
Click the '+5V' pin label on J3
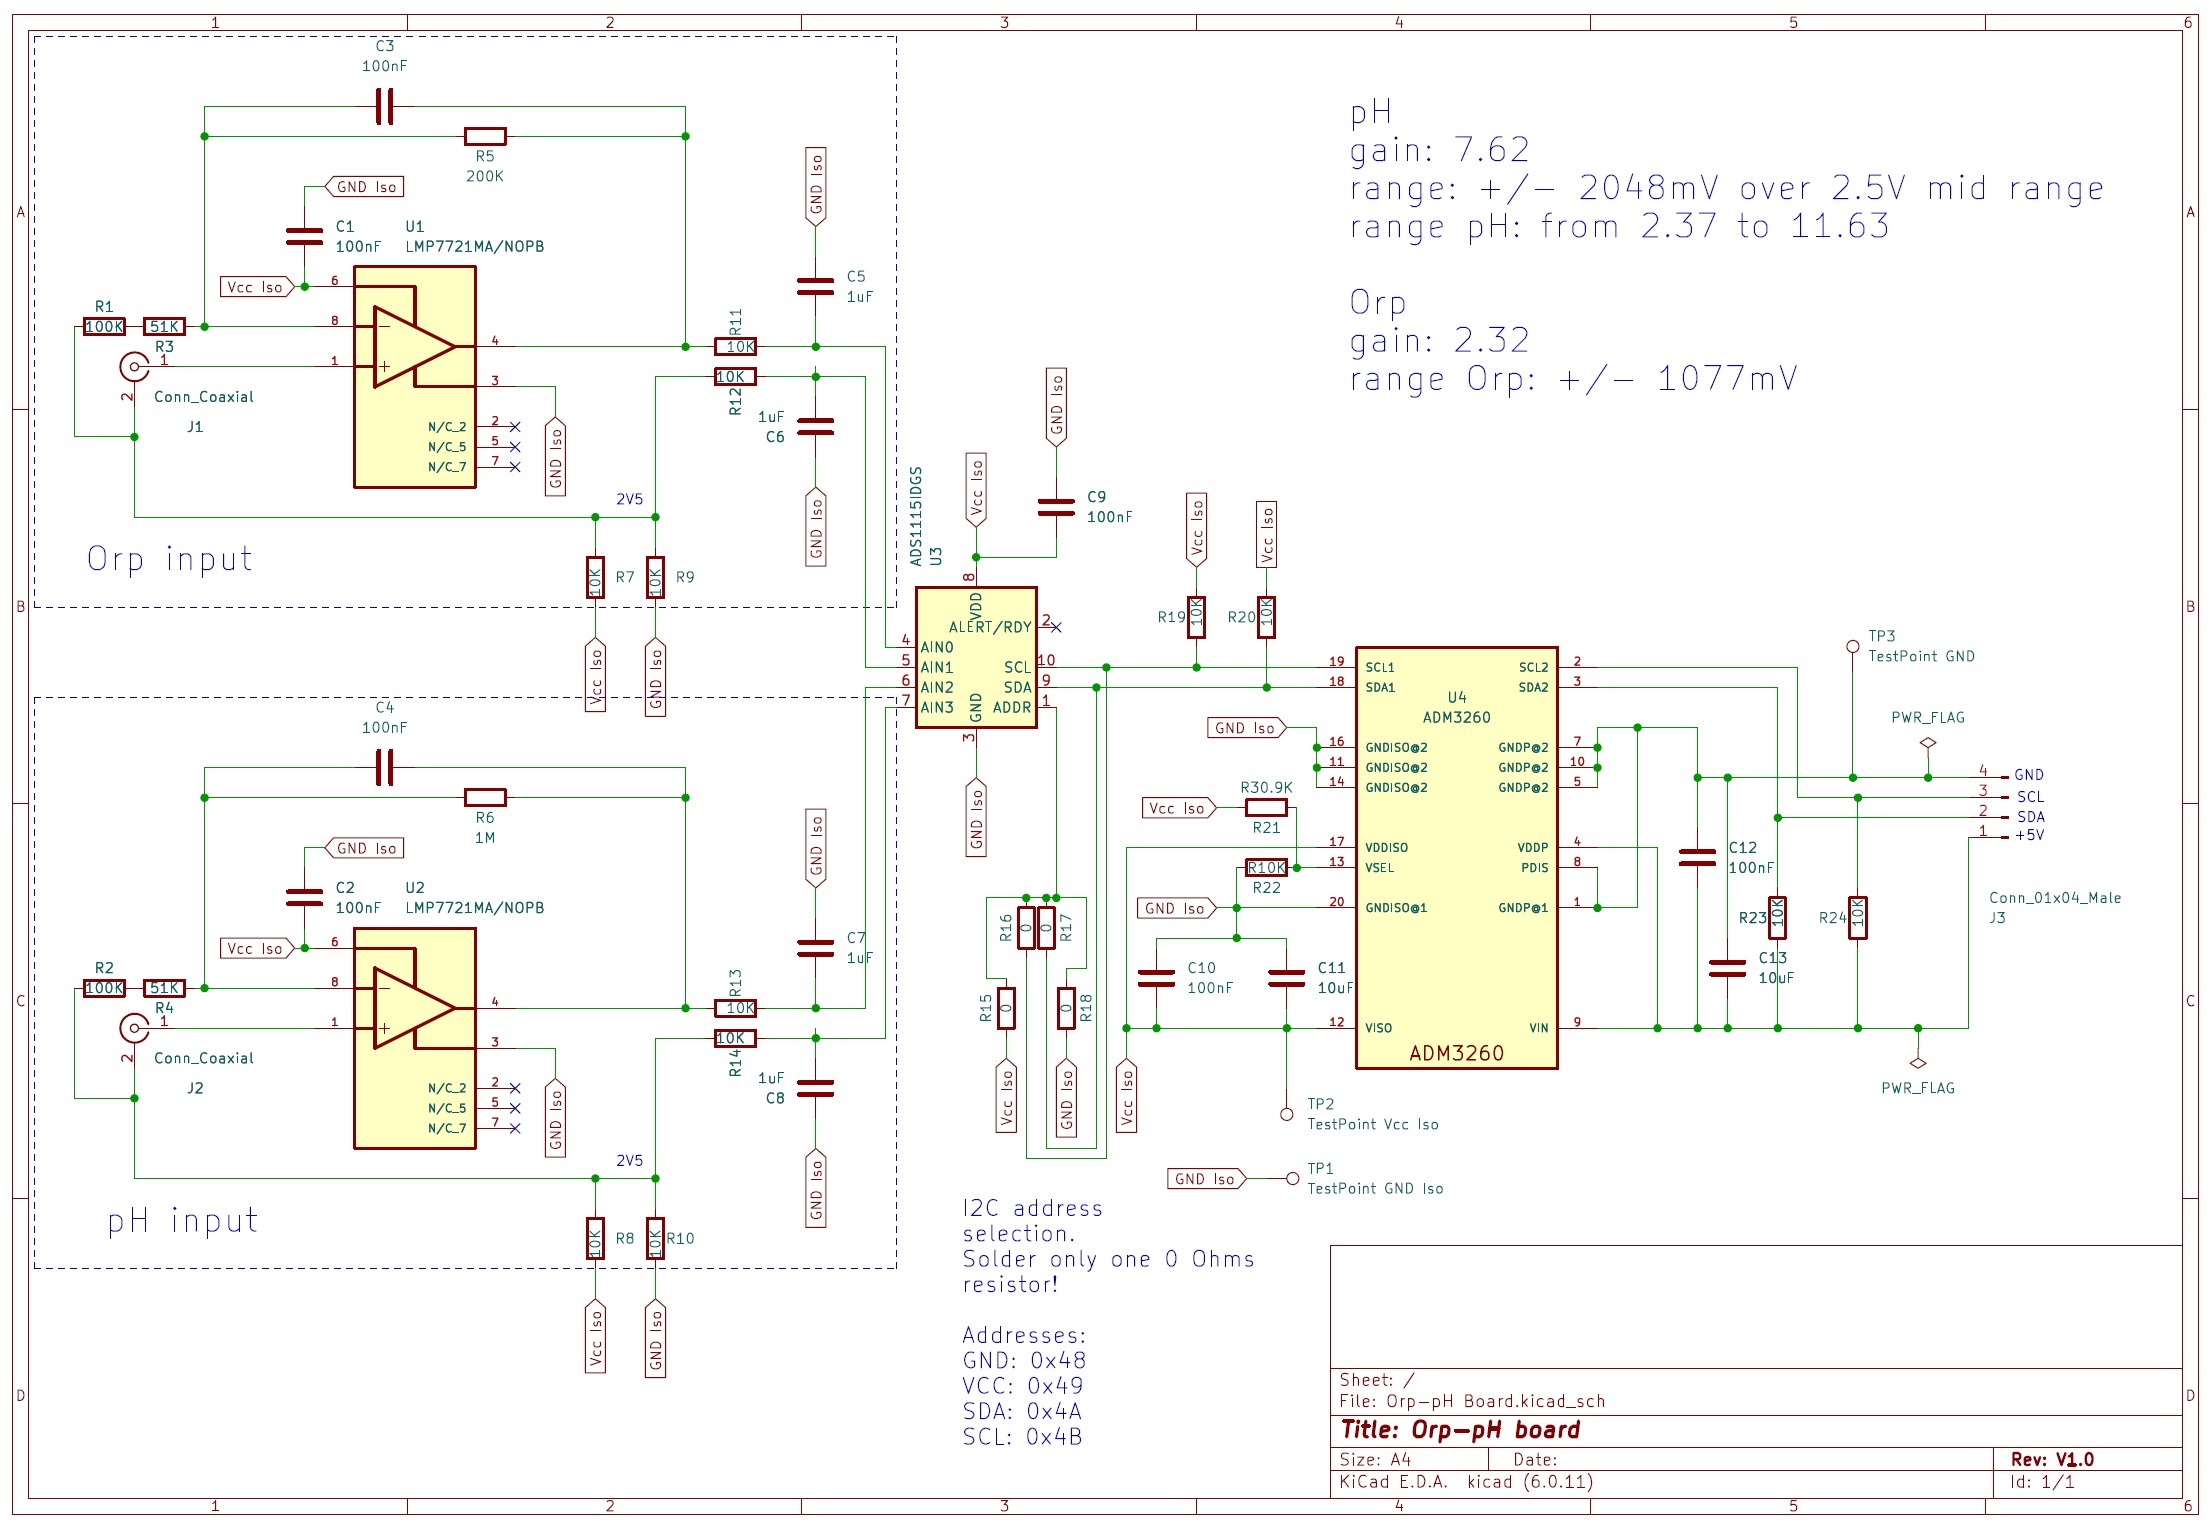(x=2030, y=835)
